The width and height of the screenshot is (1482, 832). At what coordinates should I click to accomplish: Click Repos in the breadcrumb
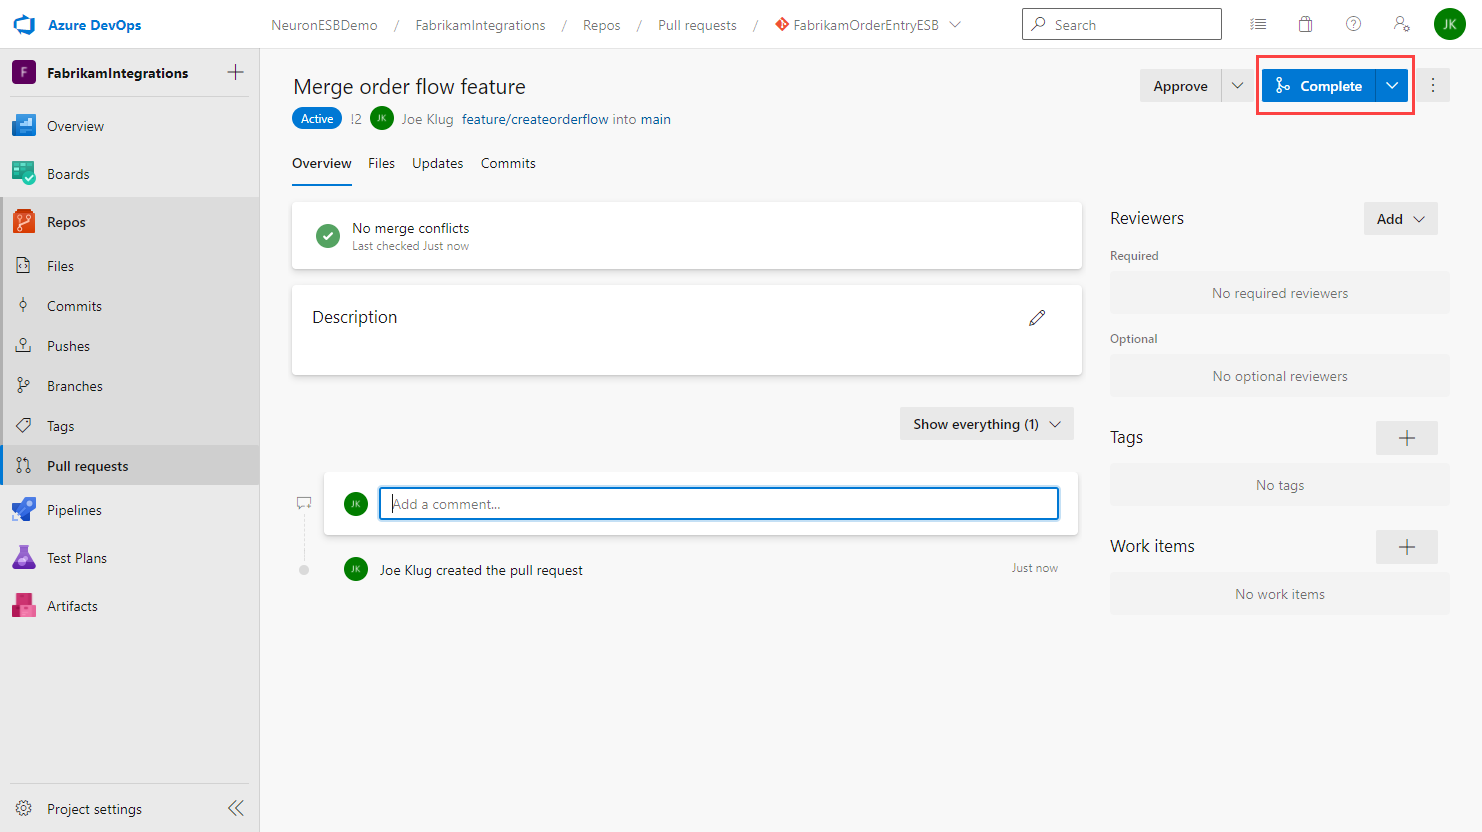(602, 25)
